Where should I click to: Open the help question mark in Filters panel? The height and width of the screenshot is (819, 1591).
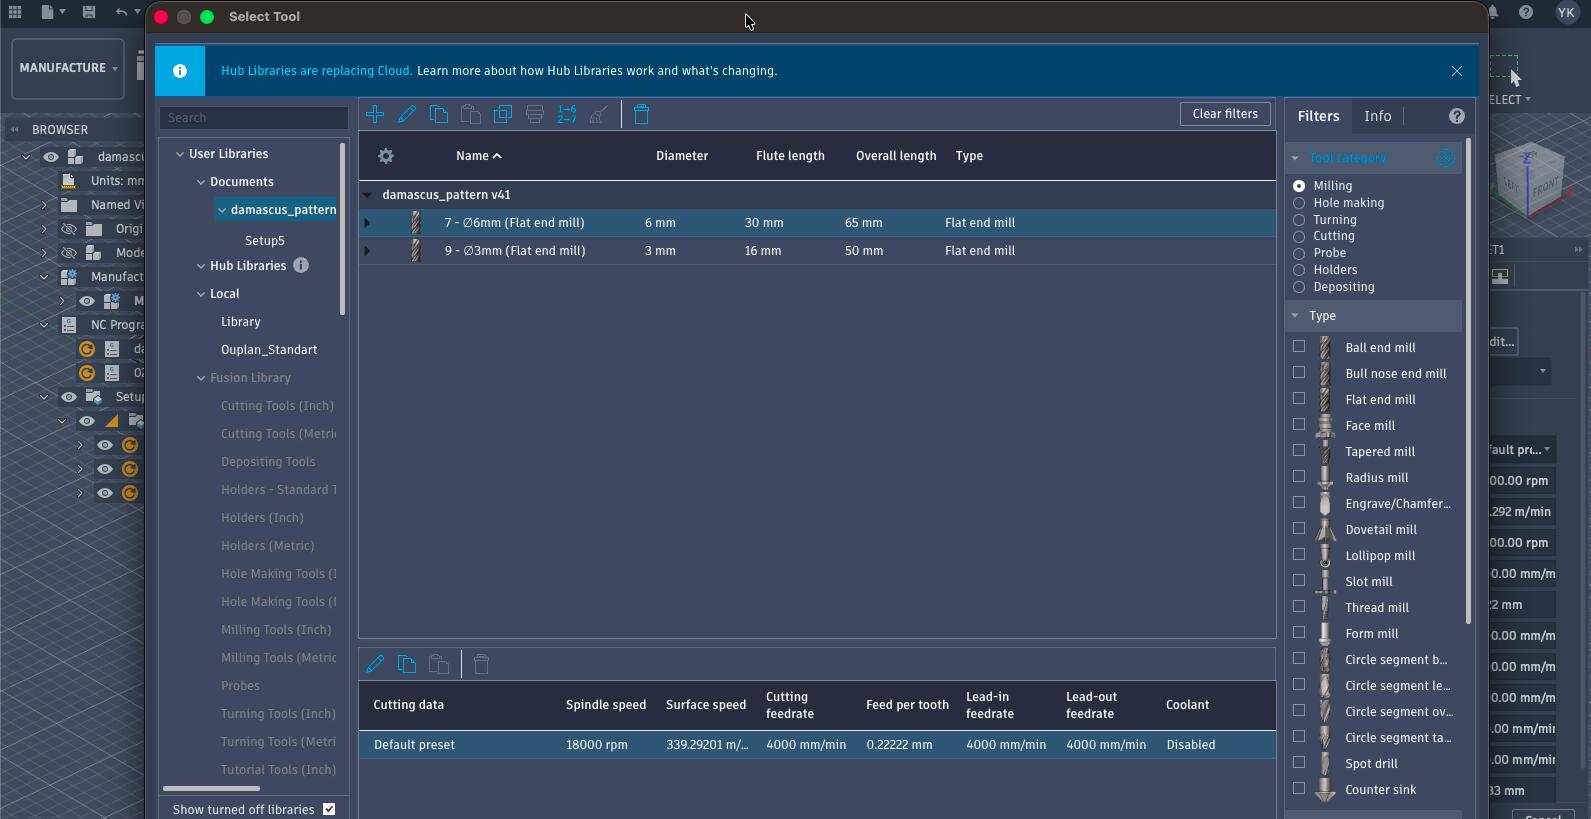coord(1457,116)
